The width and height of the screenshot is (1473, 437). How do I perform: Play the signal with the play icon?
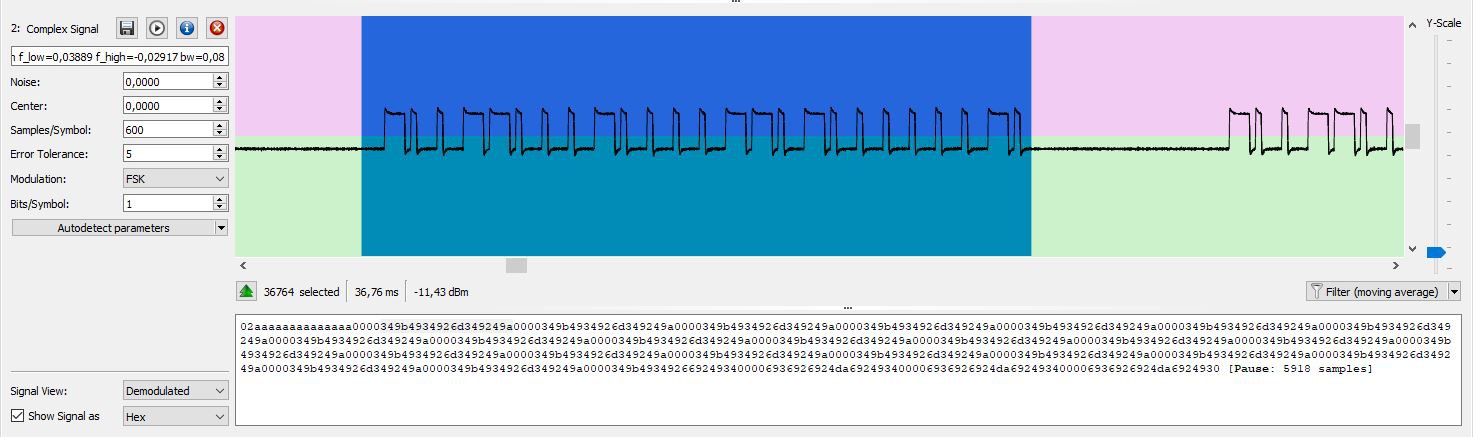pyautogui.click(x=157, y=28)
